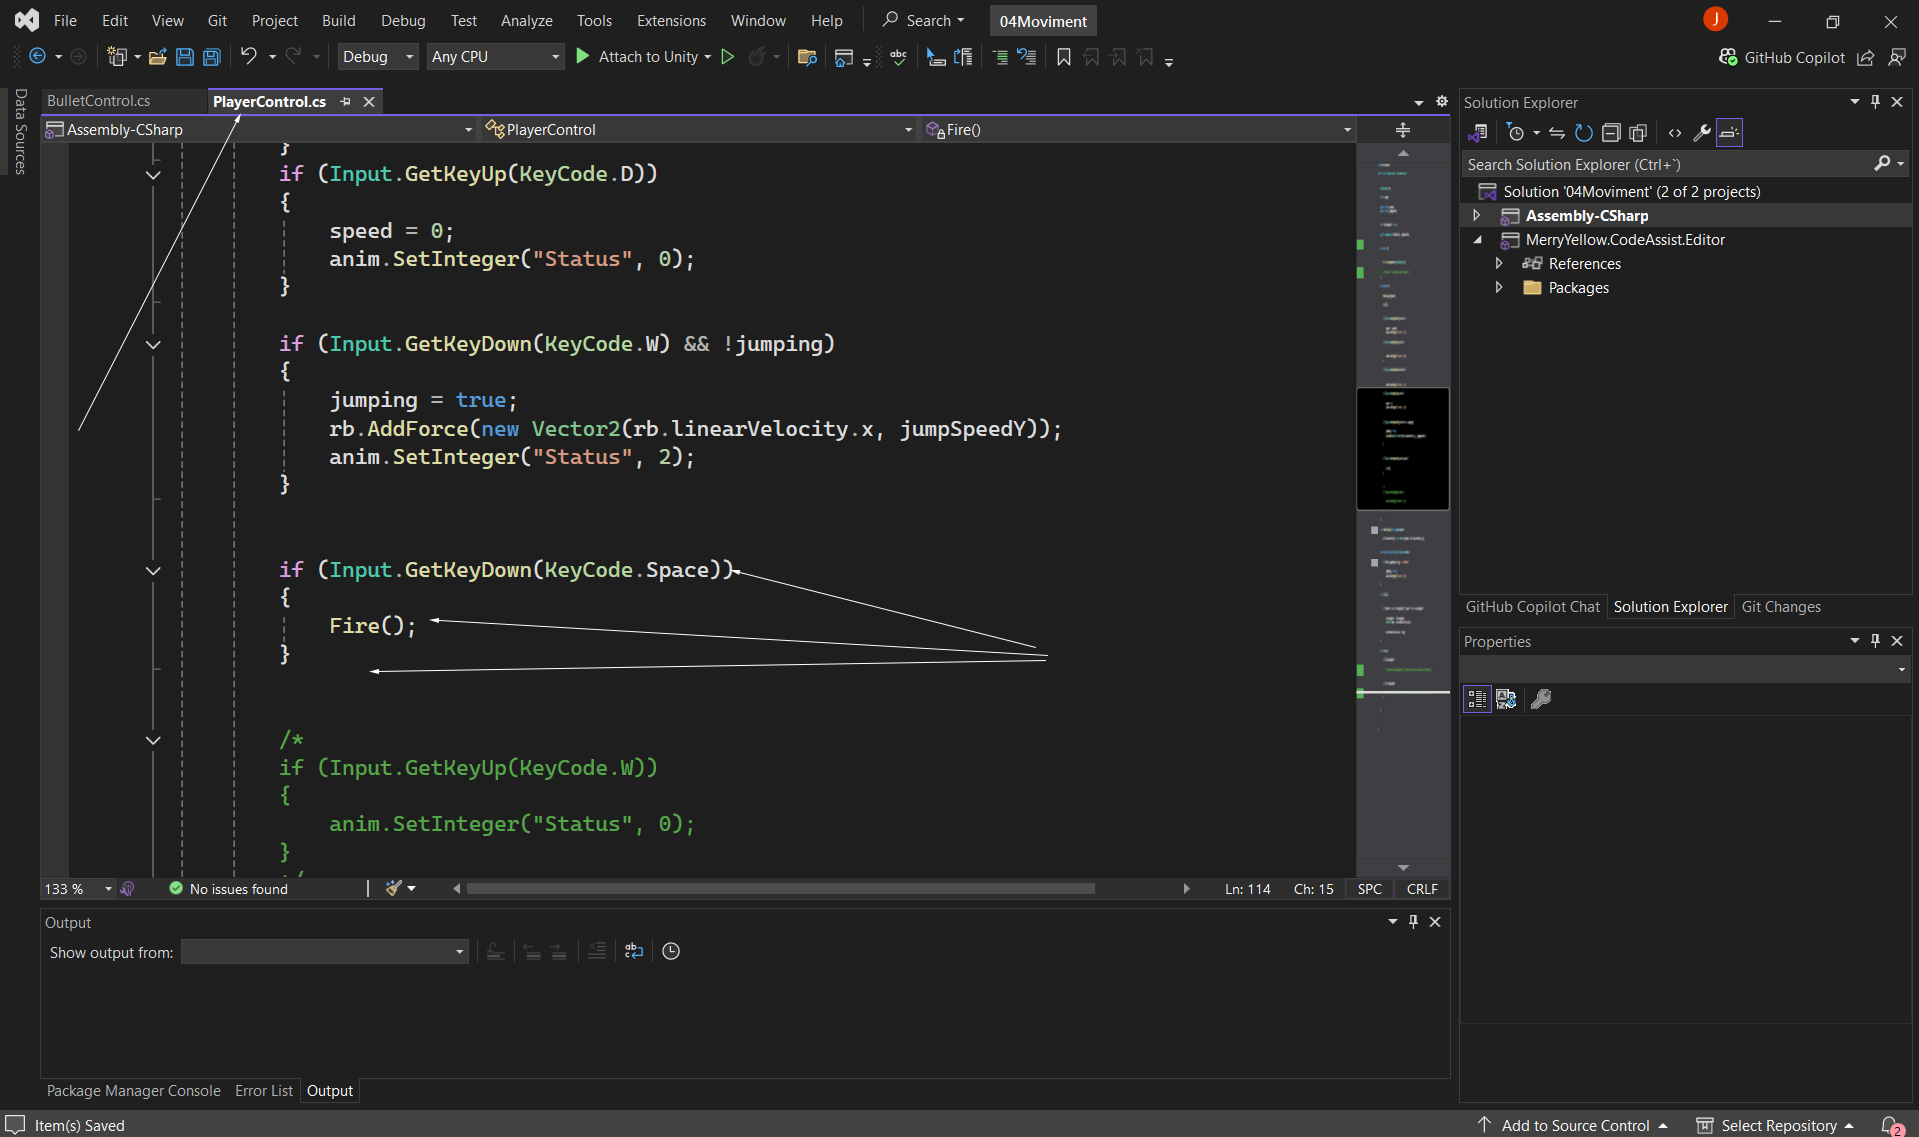1919x1137 pixels.
Task: Click the bookmark toggle icon in toolbar
Action: tap(1063, 57)
